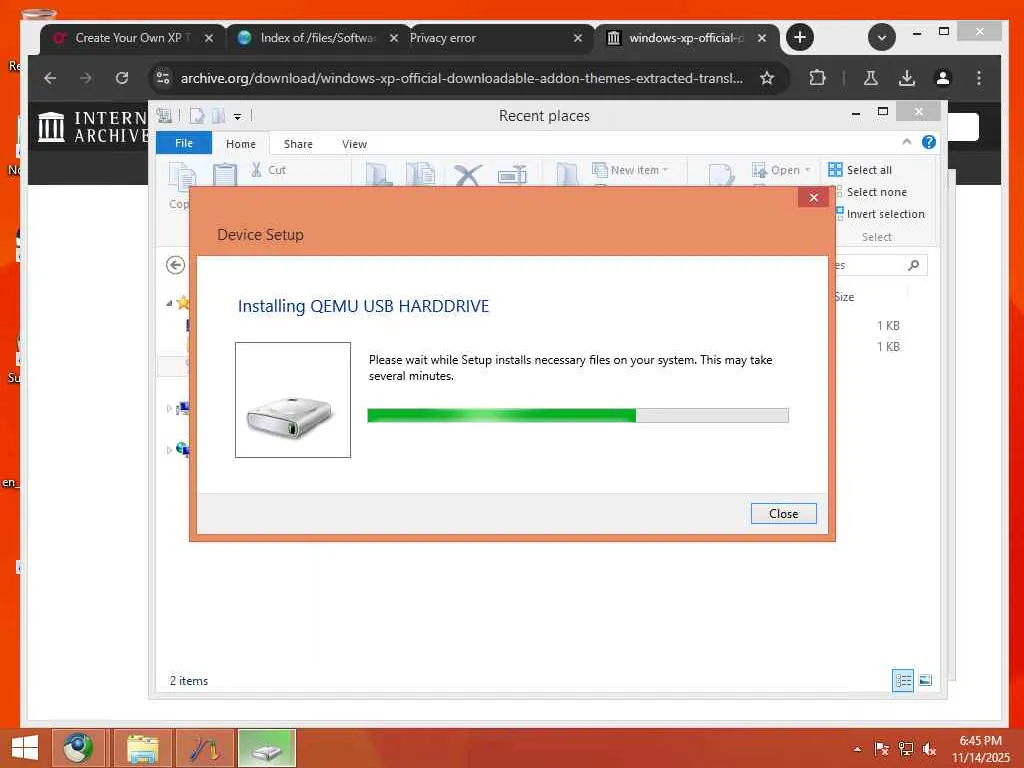Switch to Details view icon
This screenshot has width=1024, height=768.
(x=903, y=680)
